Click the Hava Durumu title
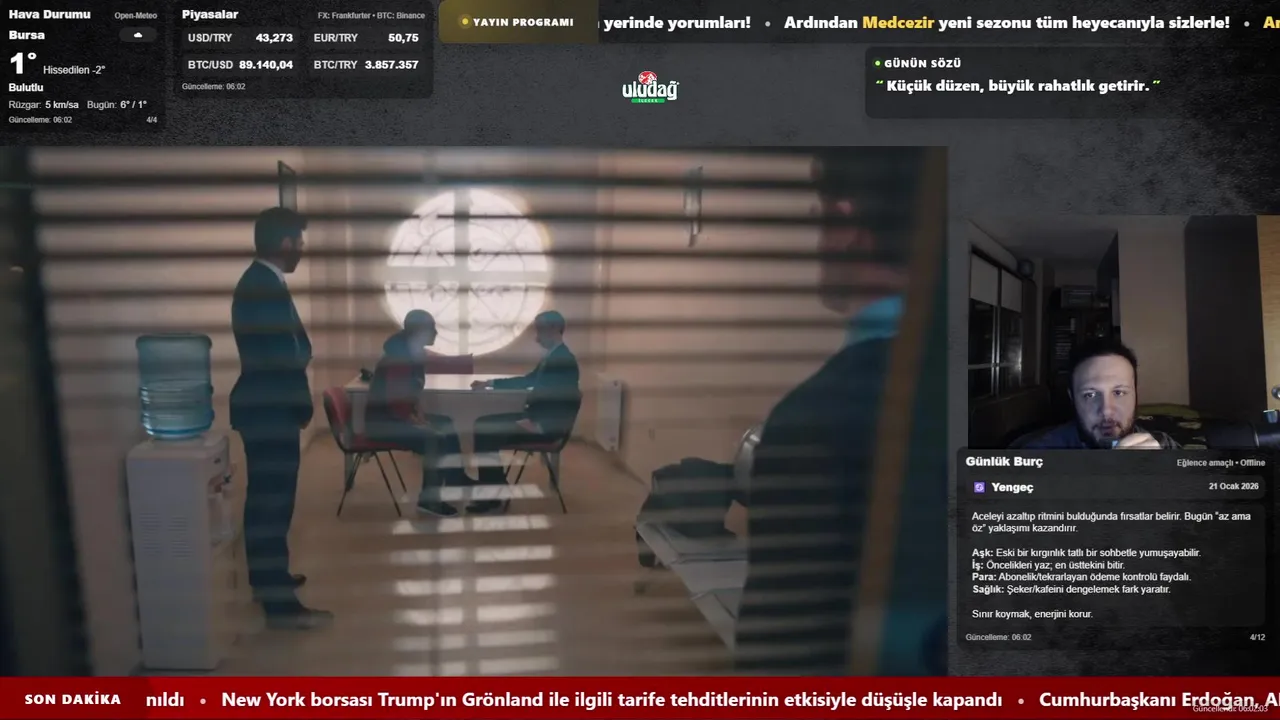This screenshot has height=720, width=1280. [x=49, y=14]
